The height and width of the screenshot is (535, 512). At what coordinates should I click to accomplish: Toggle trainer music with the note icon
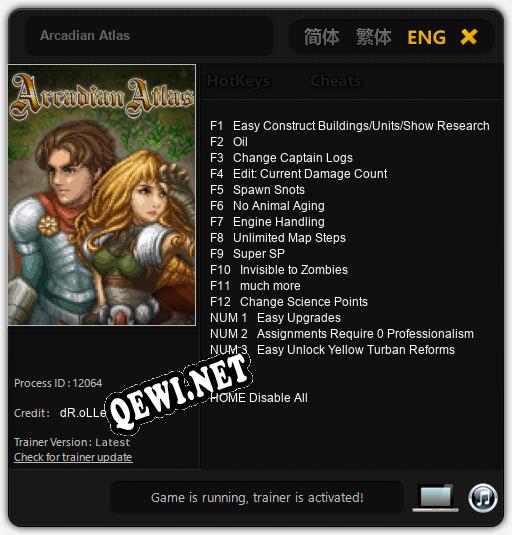482,498
